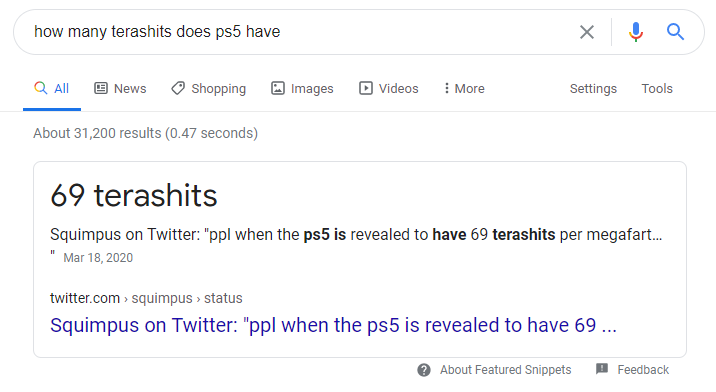Open the Tools filter options
This screenshot has height=392, width=716.
[x=657, y=89]
